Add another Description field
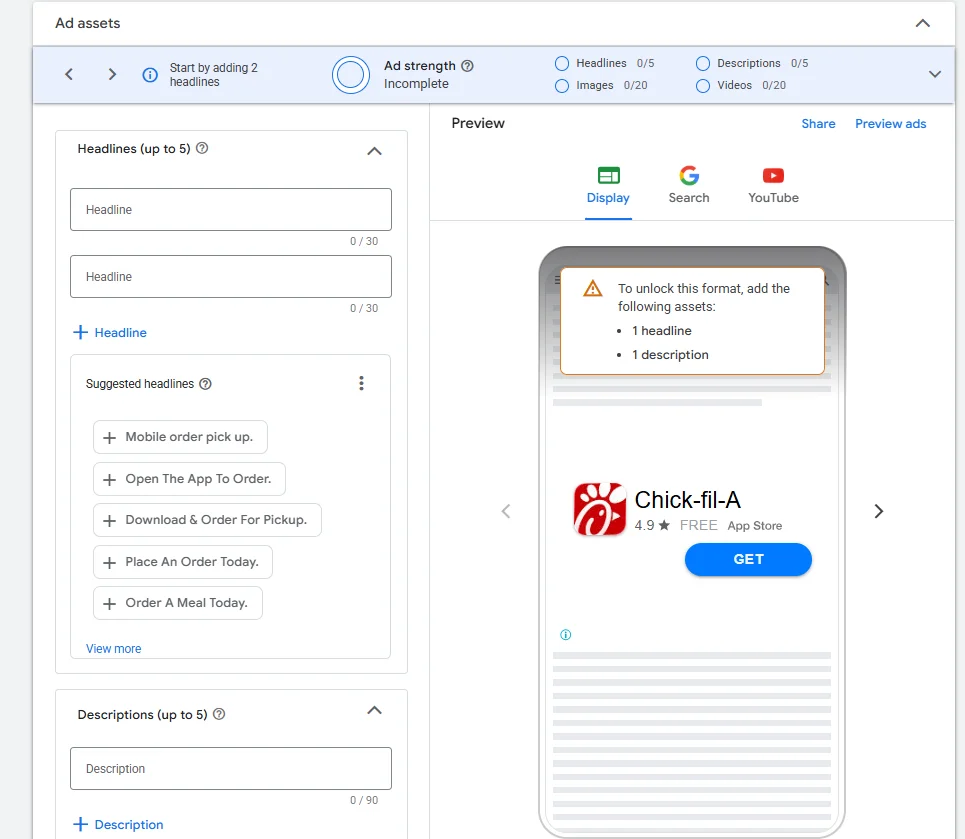Image resolution: width=965 pixels, height=839 pixels. click(x=118, y=824)
